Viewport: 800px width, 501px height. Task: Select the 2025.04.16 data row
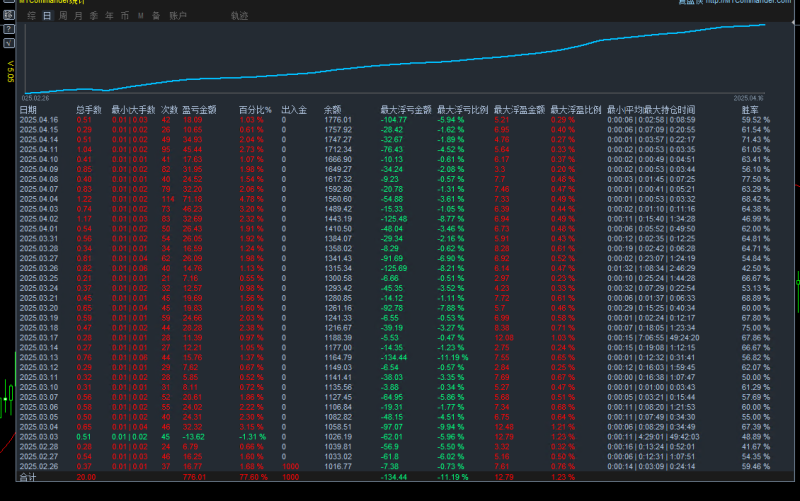tap(400, 119)
